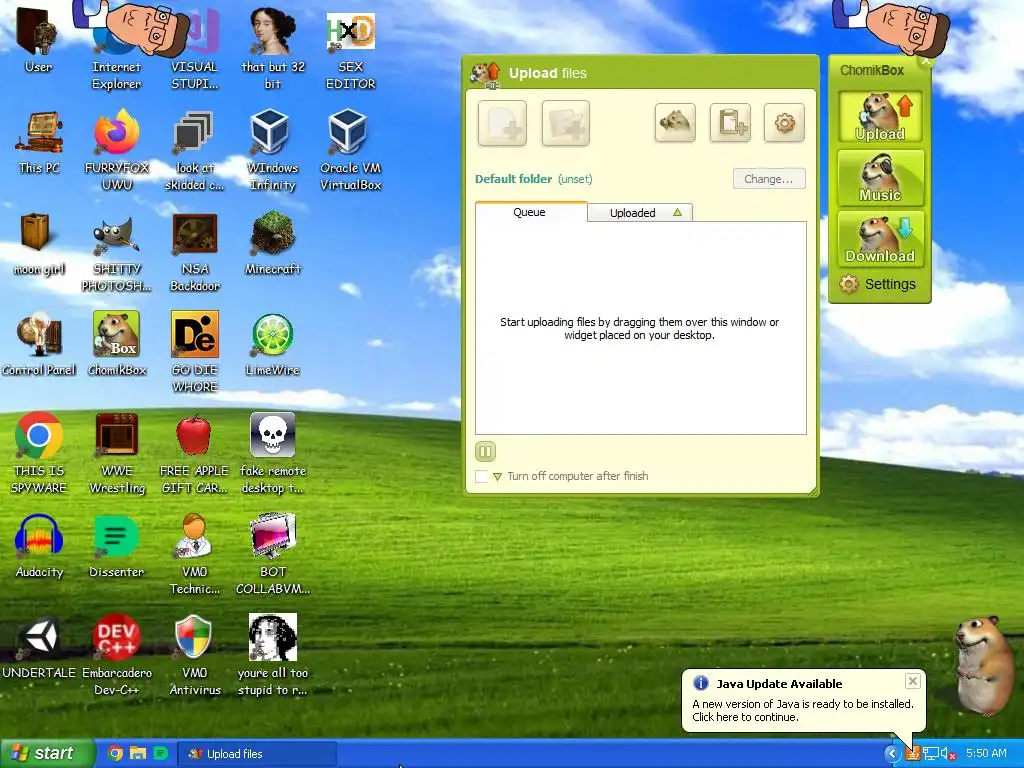Select the This PC desktop icon
This screenshot has height=768, width=1024.
(x=39, y=142)
